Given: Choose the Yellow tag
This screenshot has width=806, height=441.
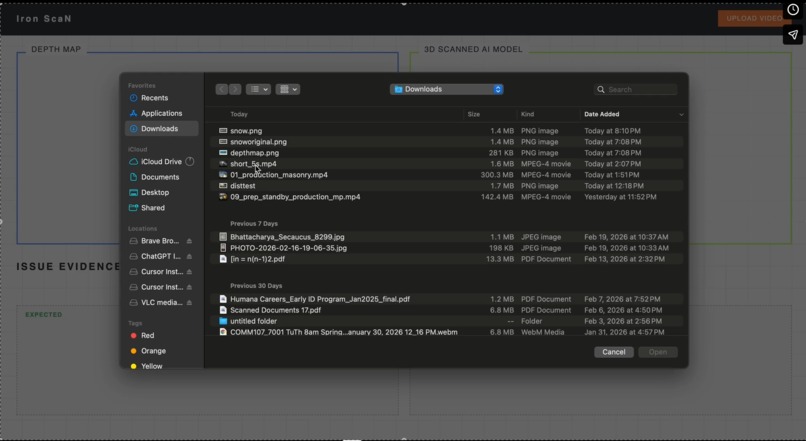Looking at the screenshot, I should tap(152, 366).
